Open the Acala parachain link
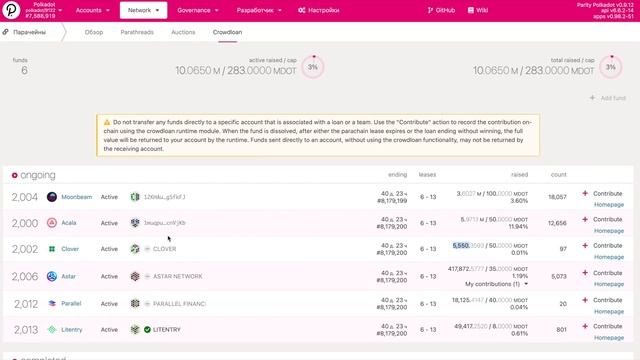This screenshot has width=640, height=360. point(69,223)
